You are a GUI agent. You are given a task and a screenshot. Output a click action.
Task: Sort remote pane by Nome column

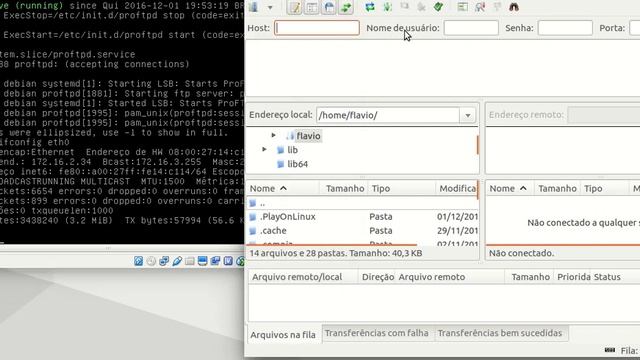coord(509,188)
